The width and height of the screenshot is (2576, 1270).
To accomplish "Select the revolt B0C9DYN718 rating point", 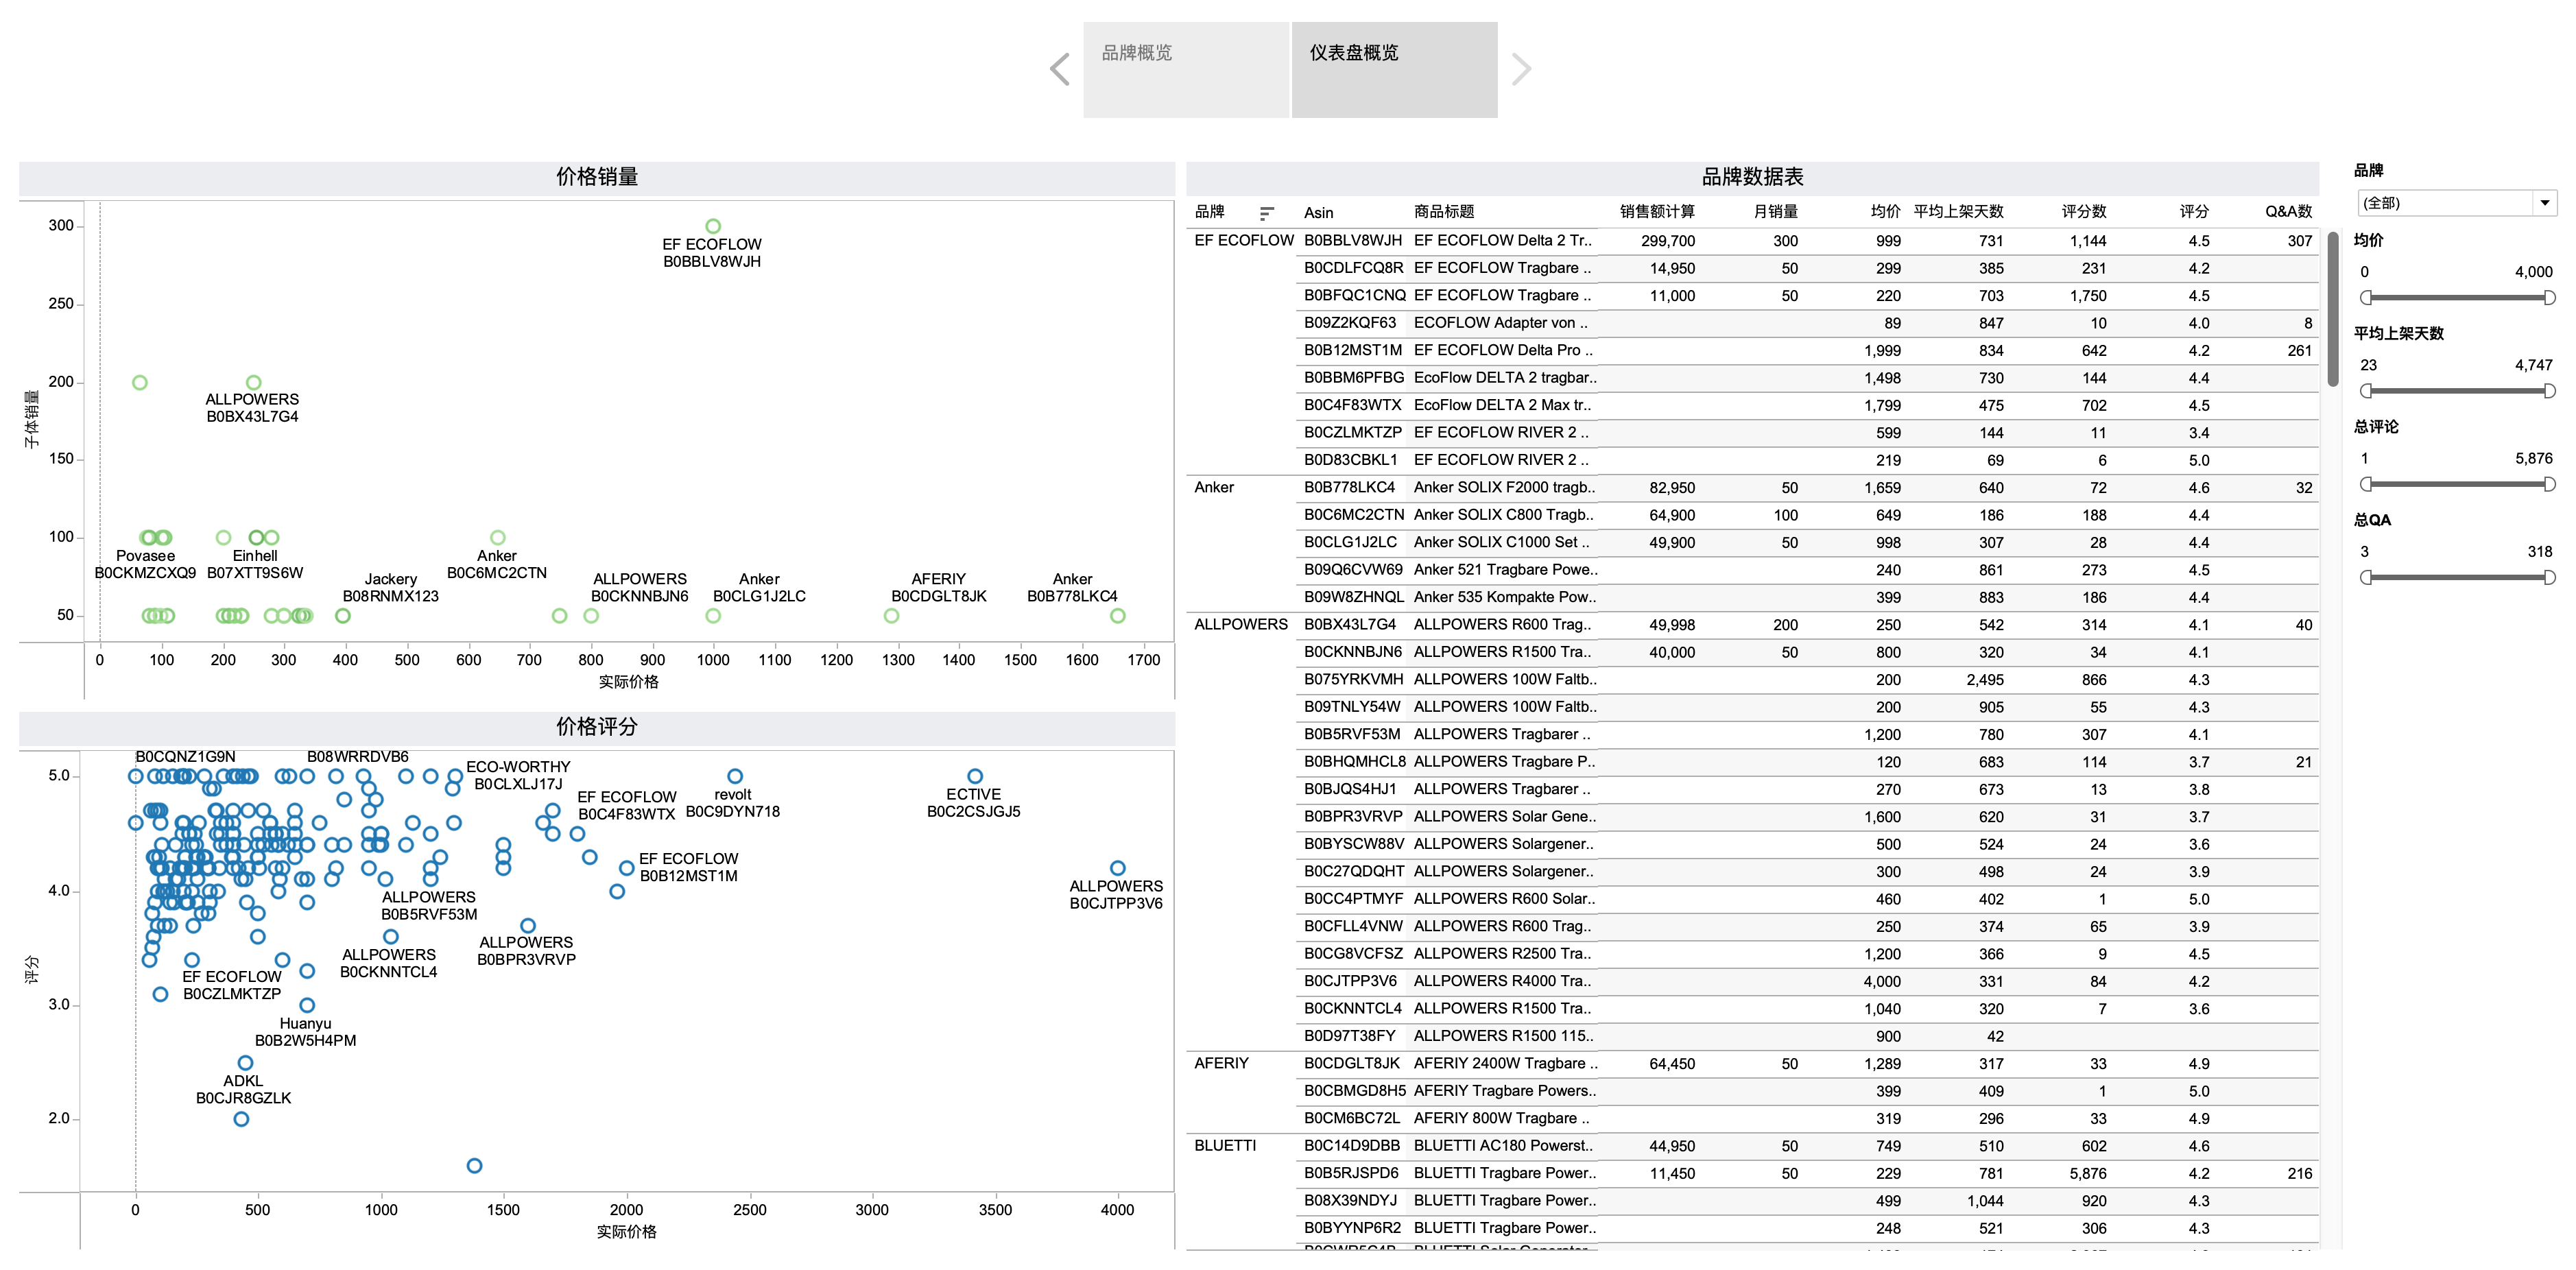I will [x=735, y=776].
